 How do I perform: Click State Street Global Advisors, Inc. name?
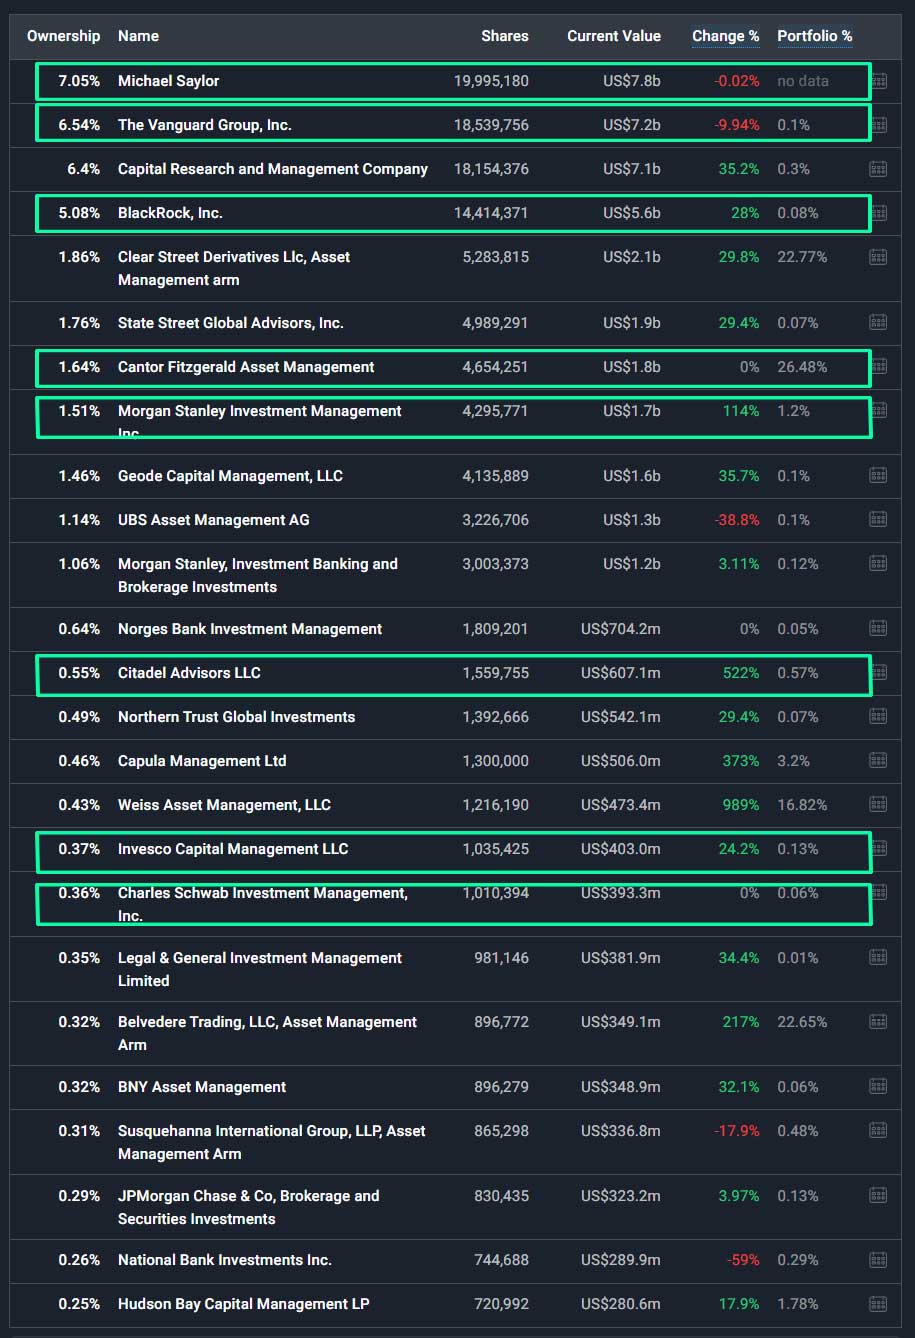[x=230, y=323]
